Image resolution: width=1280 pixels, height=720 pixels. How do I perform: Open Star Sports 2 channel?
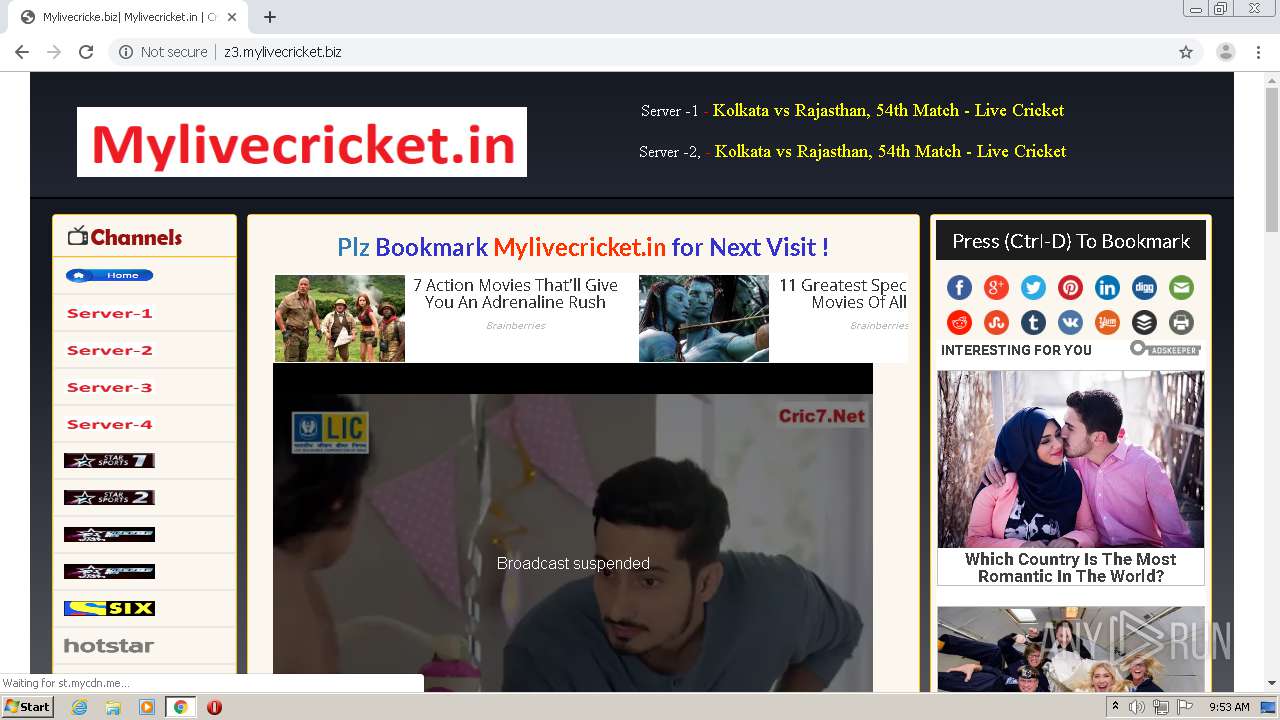[109, 498]
